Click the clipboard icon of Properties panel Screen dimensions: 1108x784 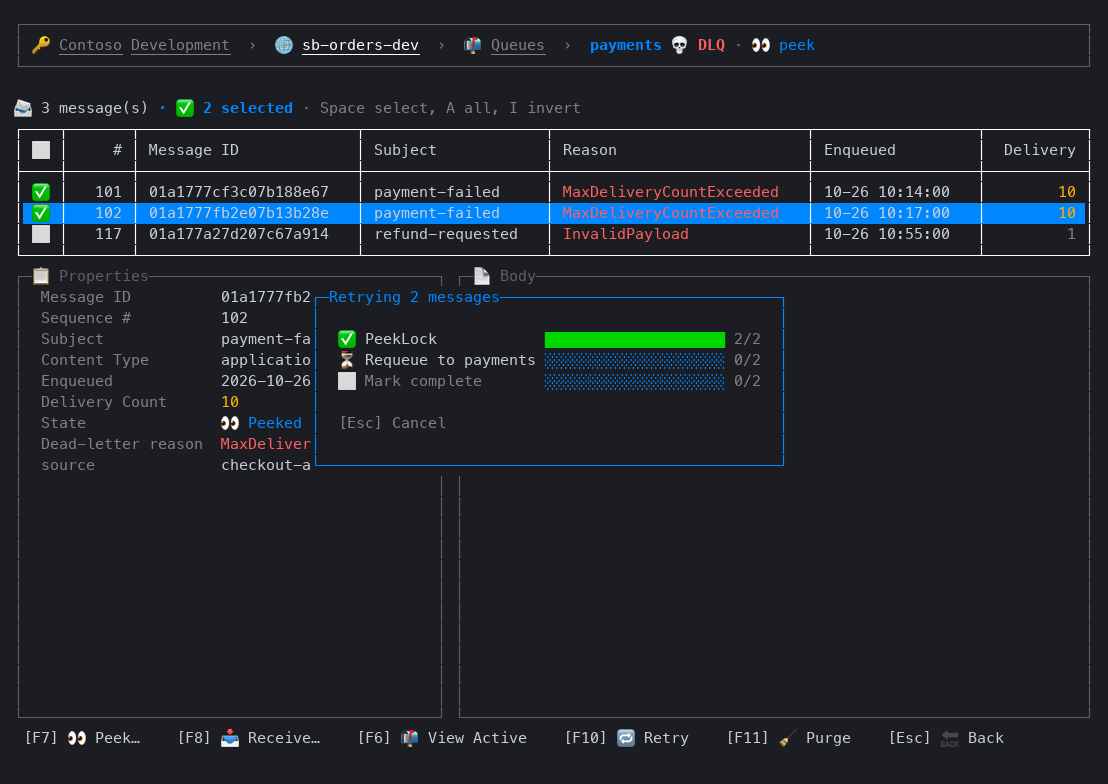[41, 276]
